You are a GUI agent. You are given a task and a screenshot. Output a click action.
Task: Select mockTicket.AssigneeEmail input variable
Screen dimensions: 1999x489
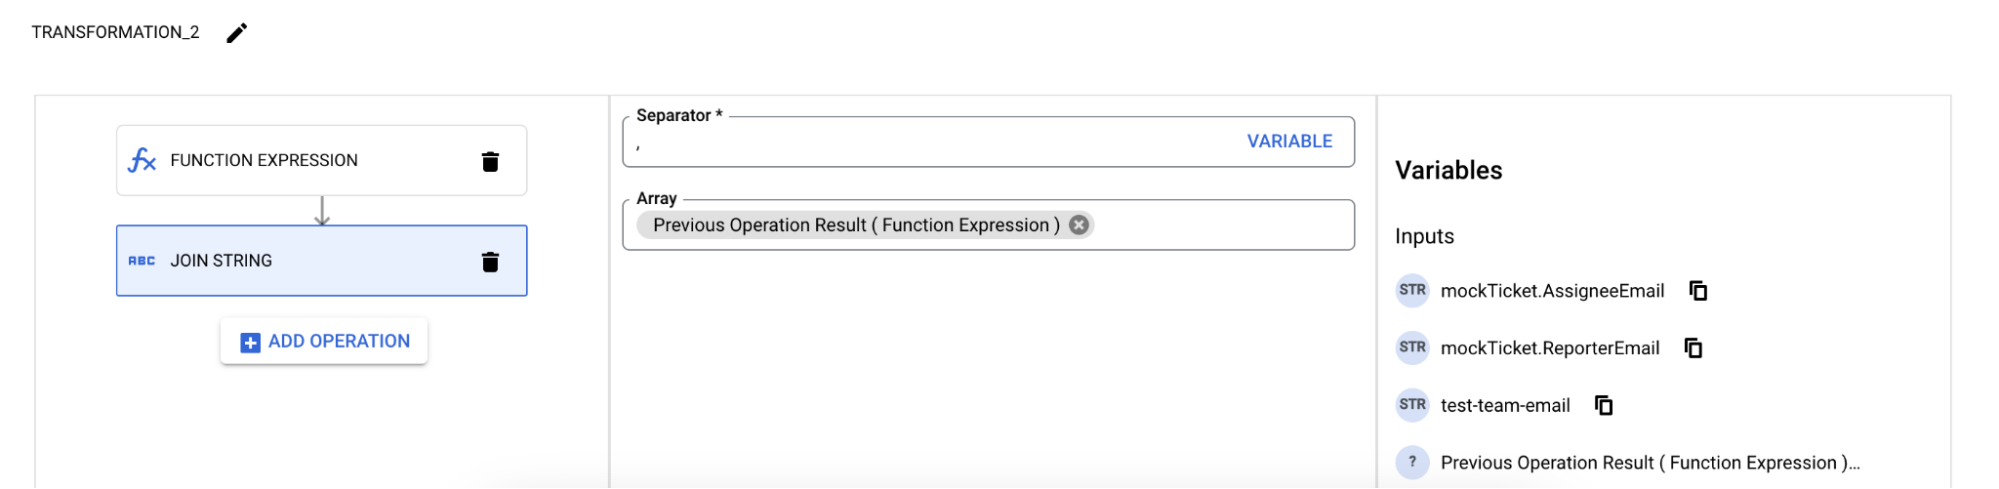(x=1551, y=291)
